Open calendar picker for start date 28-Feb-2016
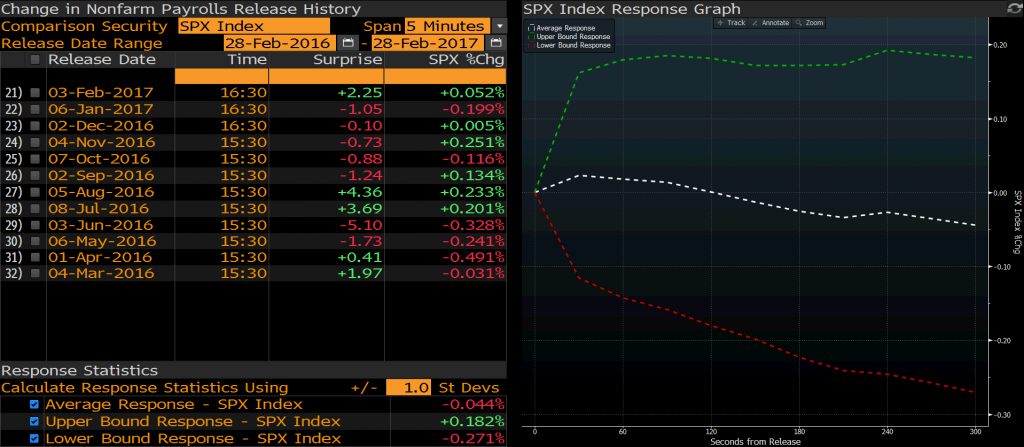 click(348, 43)
